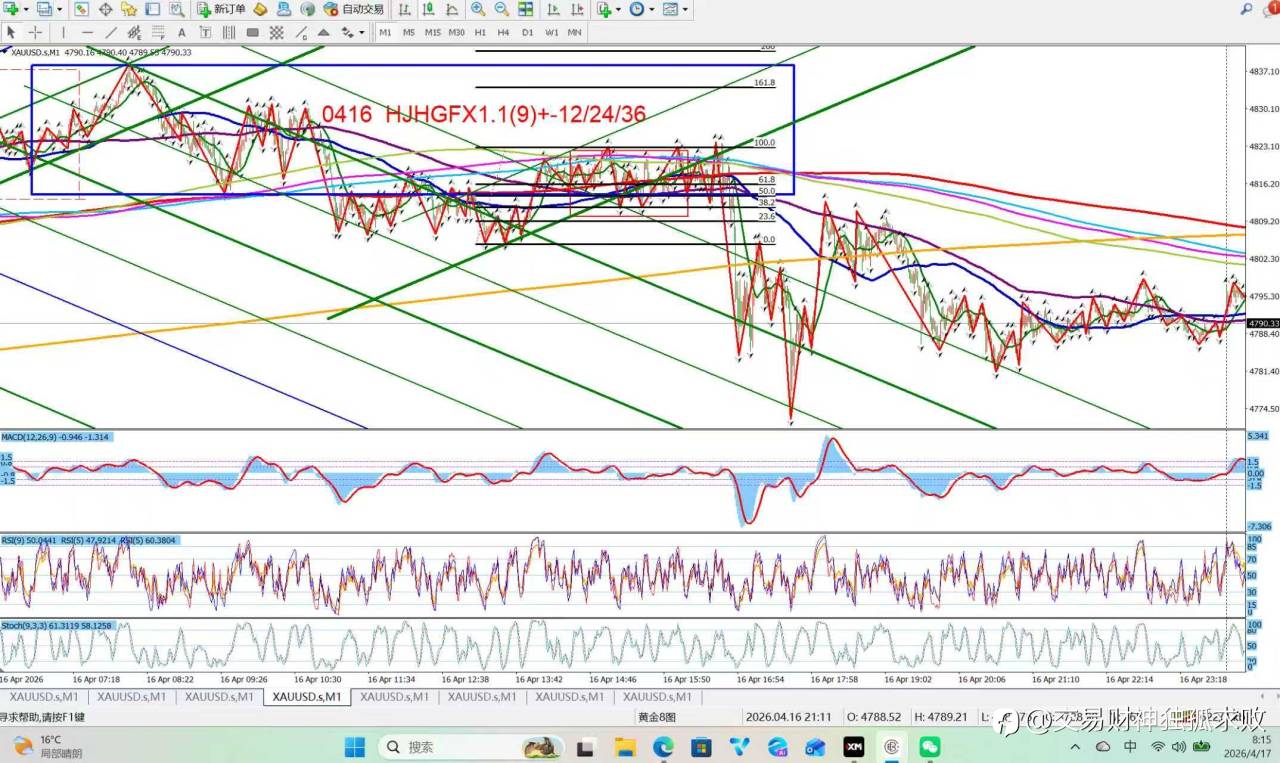The height and width of the screenshot is (763, 1280).
Task: Pick the trendline drawing tool
Action: pos(111,32)
